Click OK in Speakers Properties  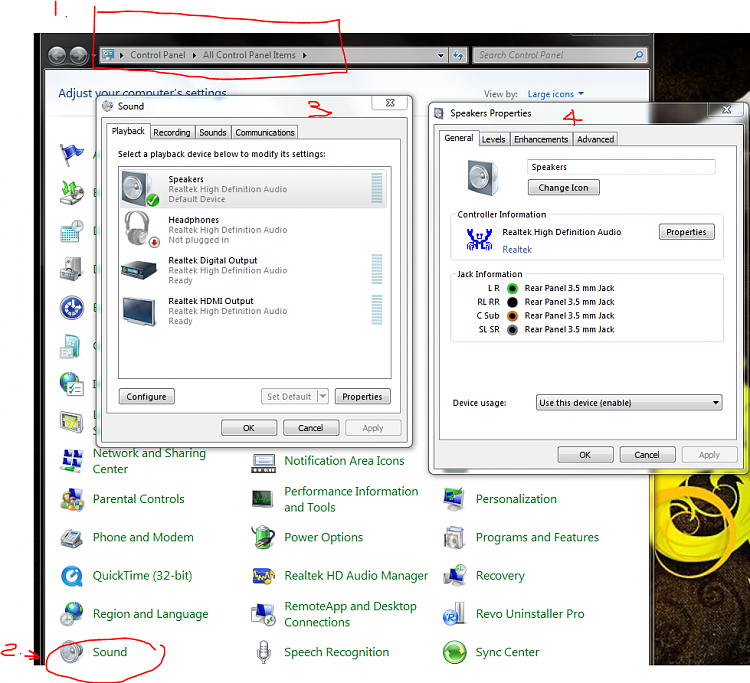click(585, 455)
